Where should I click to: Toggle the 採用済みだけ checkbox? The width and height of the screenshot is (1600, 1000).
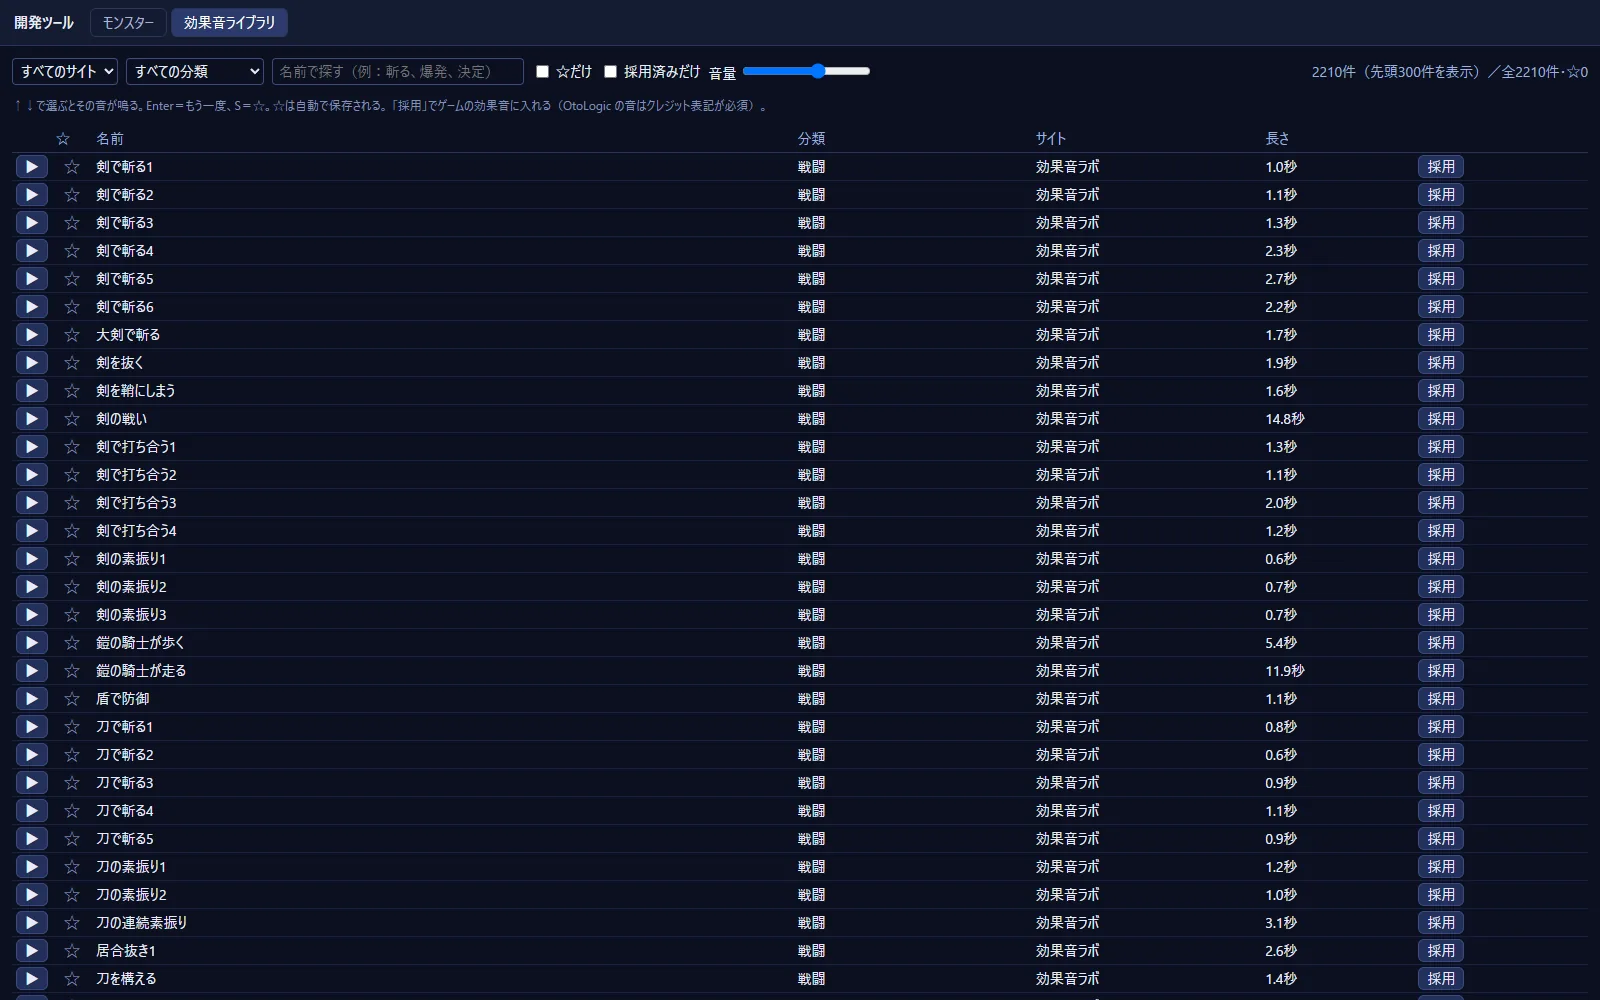point(610,72)
